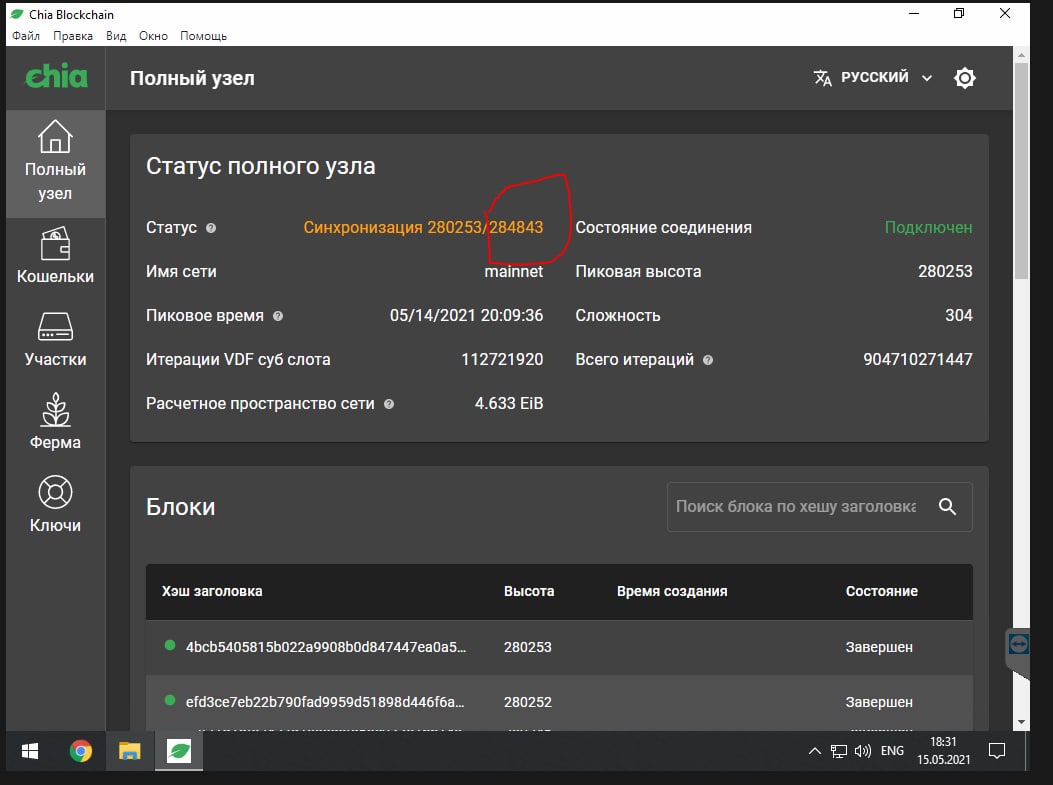Click the Статус полного узла heading

pyautogui.click(x=261, y=166)
